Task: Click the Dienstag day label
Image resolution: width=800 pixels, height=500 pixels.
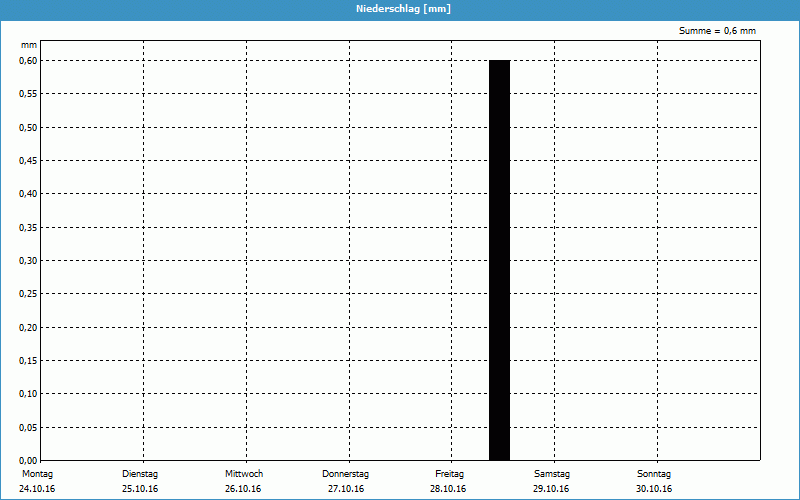Action: pyautogui.click(x=140, y=474)
